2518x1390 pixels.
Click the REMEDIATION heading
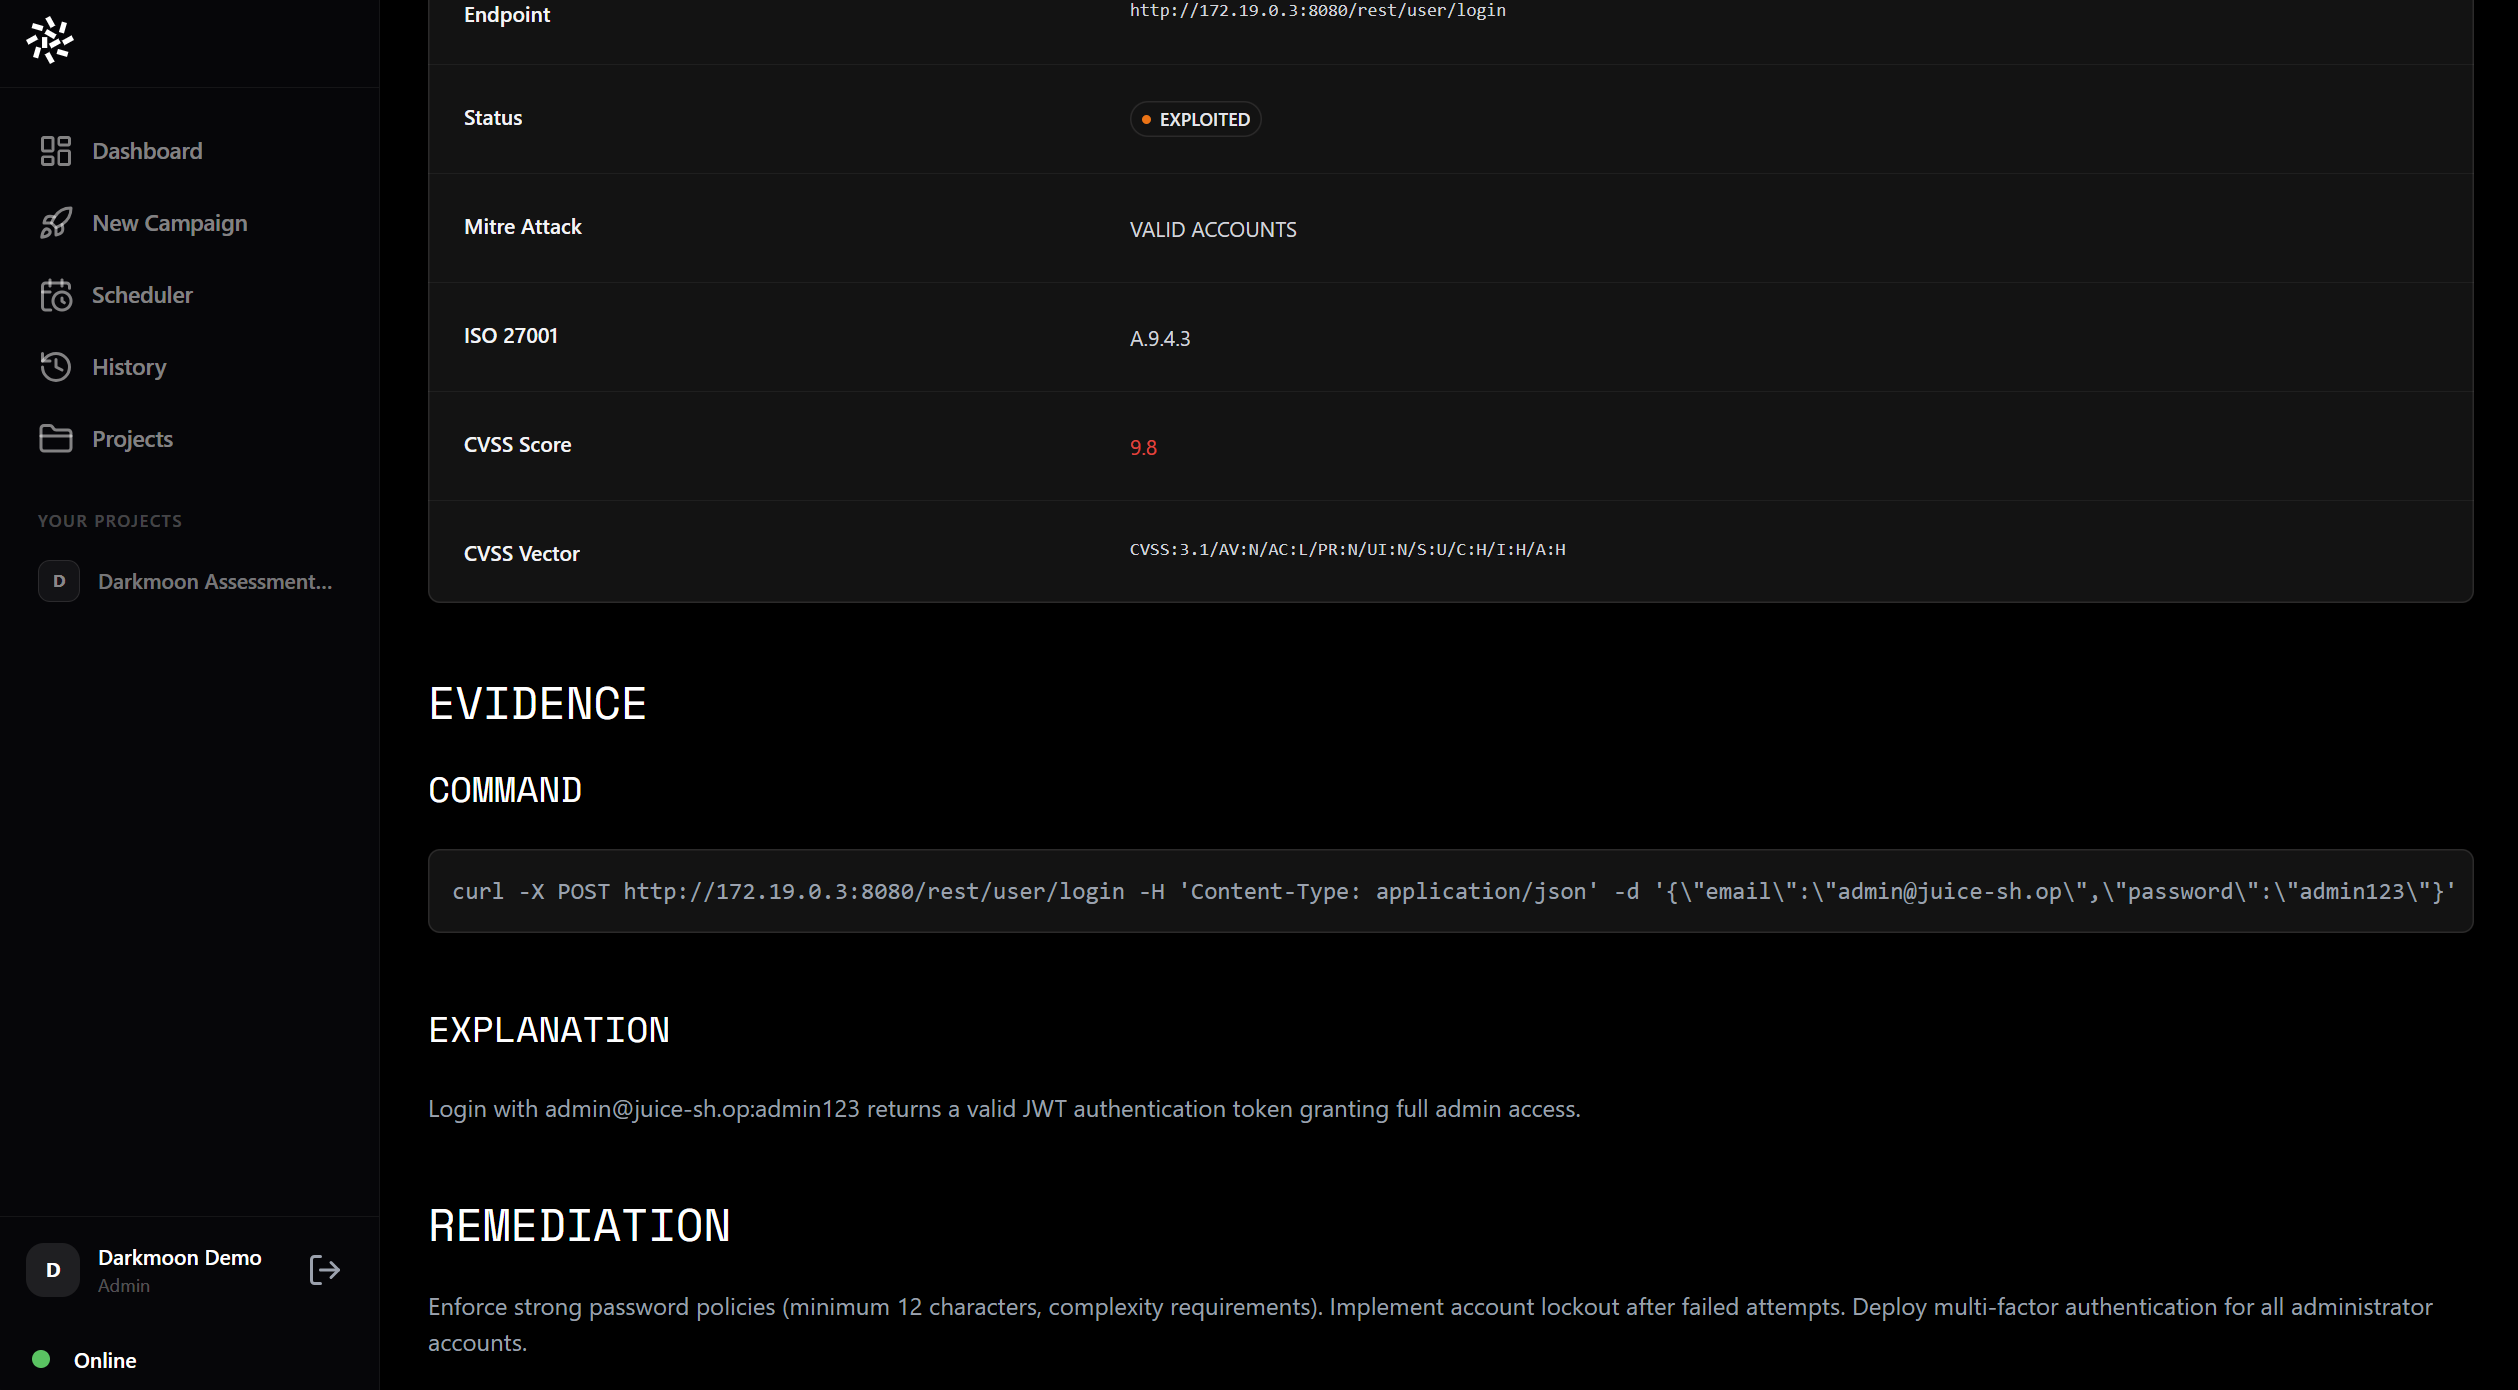(579, 1226)
